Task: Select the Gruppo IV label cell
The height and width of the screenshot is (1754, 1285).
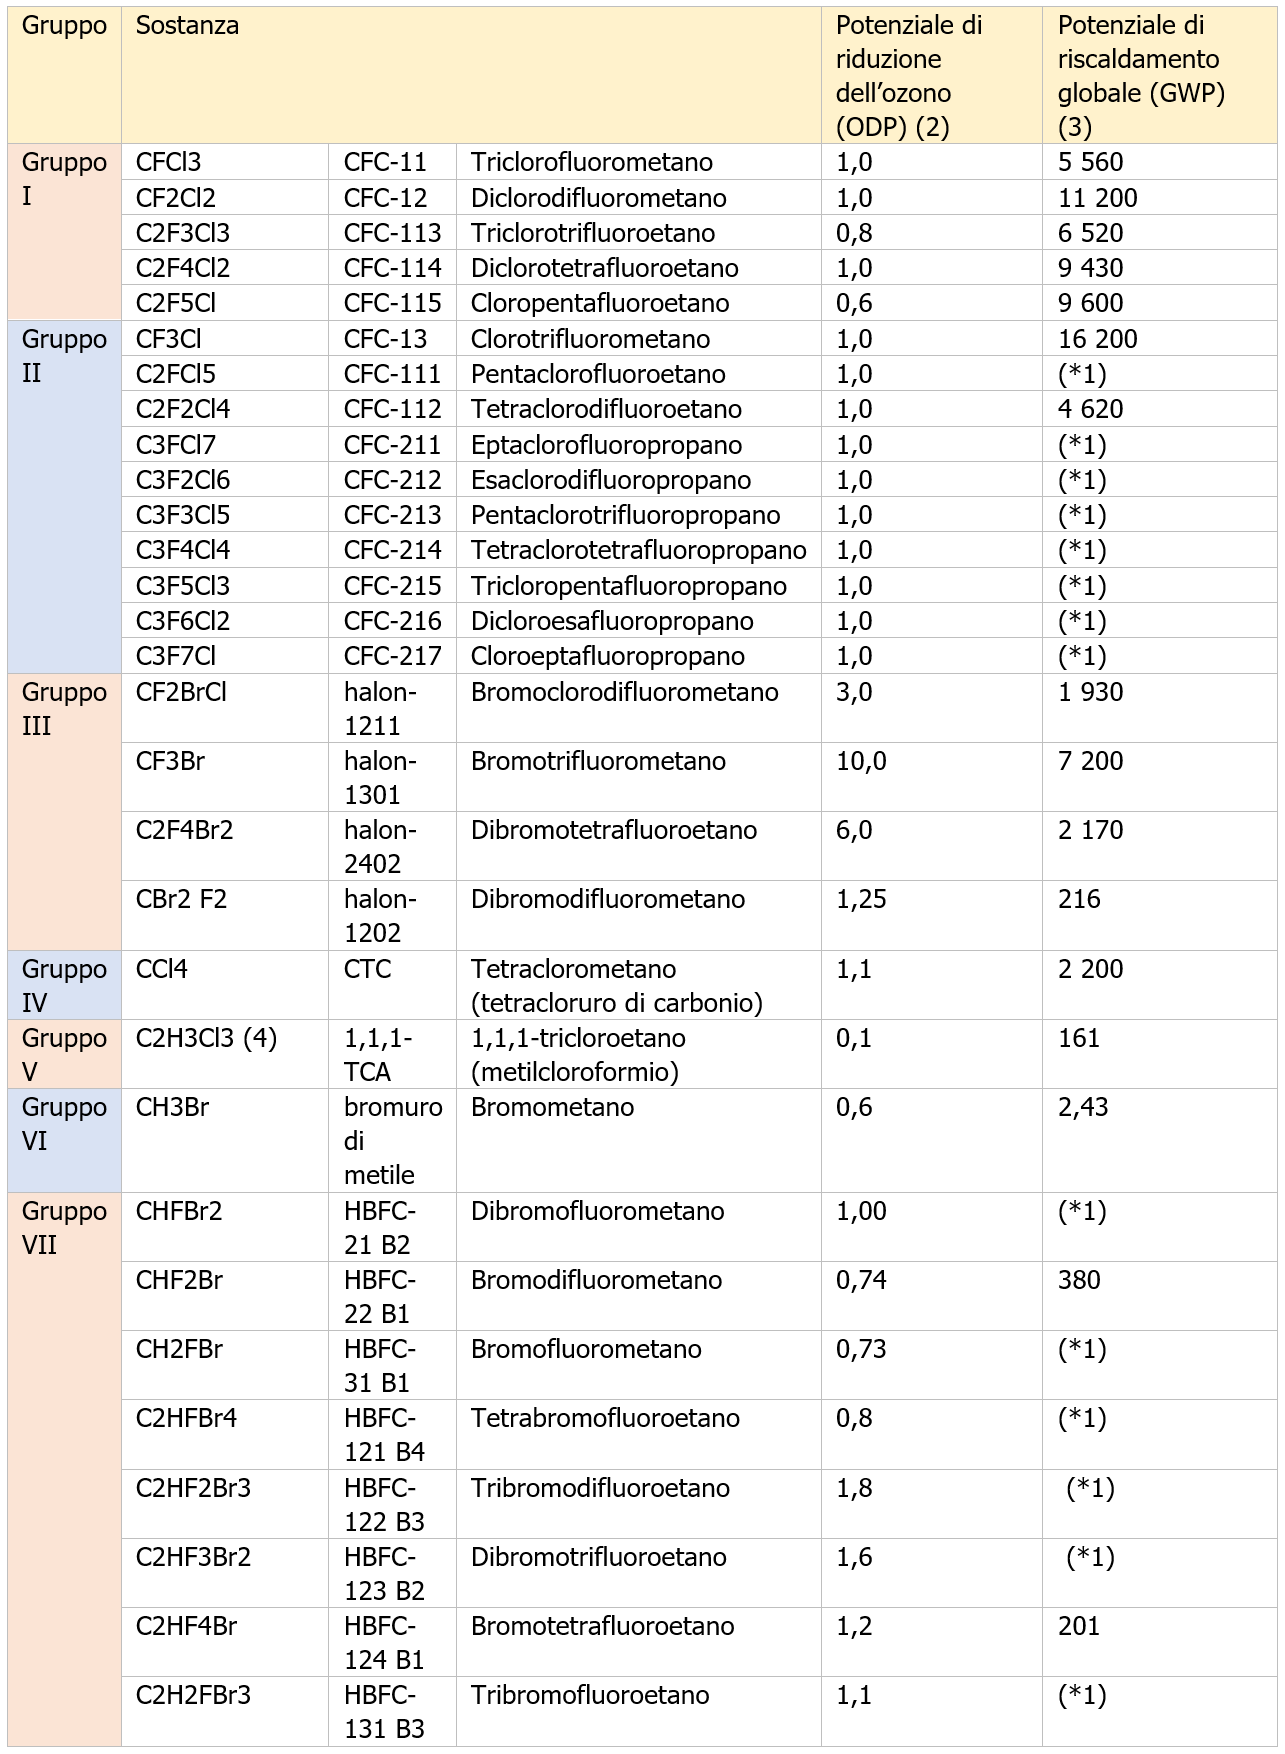Action: (x=64, y=986)
